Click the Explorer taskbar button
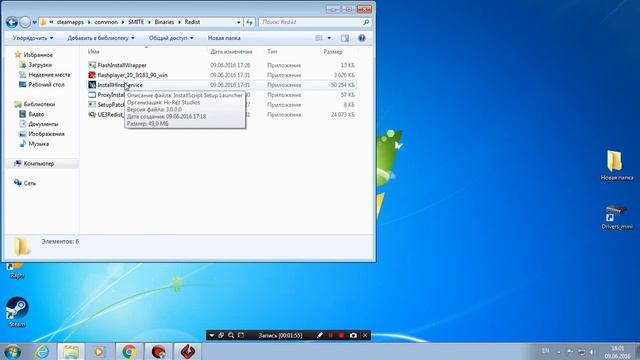The image size is (640, 360). pyautogui.click(x=71, y=351)
